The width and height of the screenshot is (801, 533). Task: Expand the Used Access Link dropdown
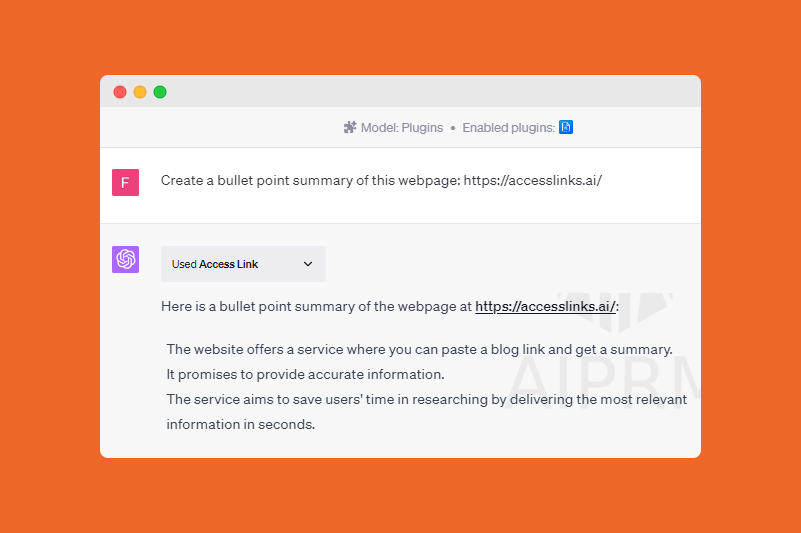tap(243, 264)
